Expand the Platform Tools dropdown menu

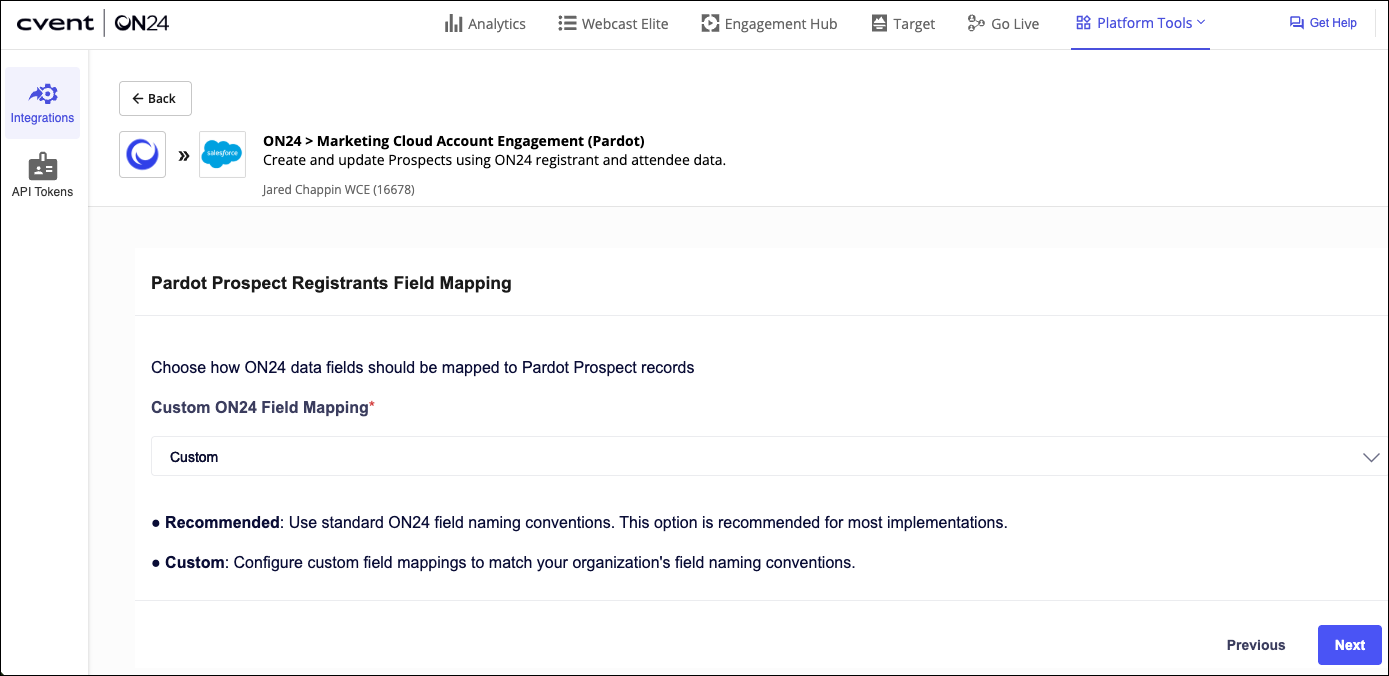1140,23
